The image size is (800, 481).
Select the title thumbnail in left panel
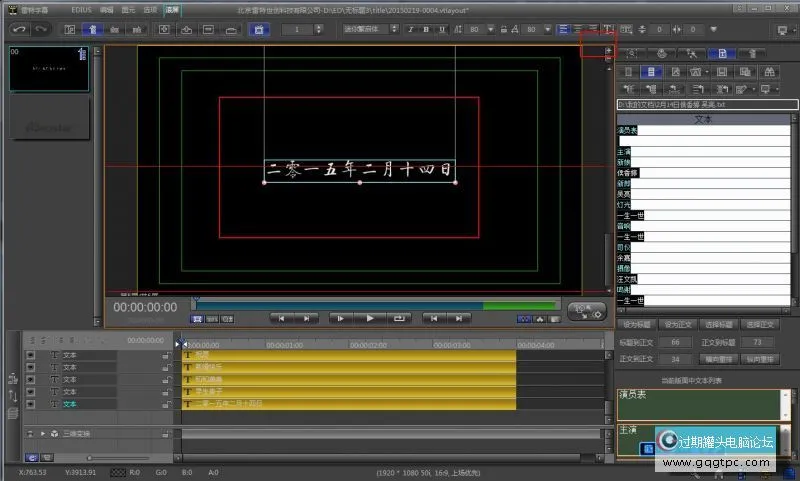48,68
